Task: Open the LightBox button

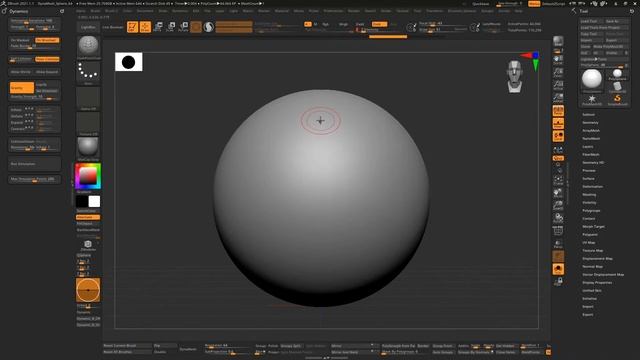Action: 88,27
